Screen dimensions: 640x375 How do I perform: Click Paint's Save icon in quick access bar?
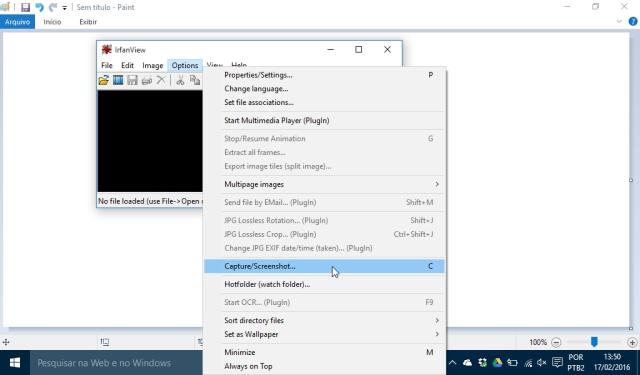(25, 7)
